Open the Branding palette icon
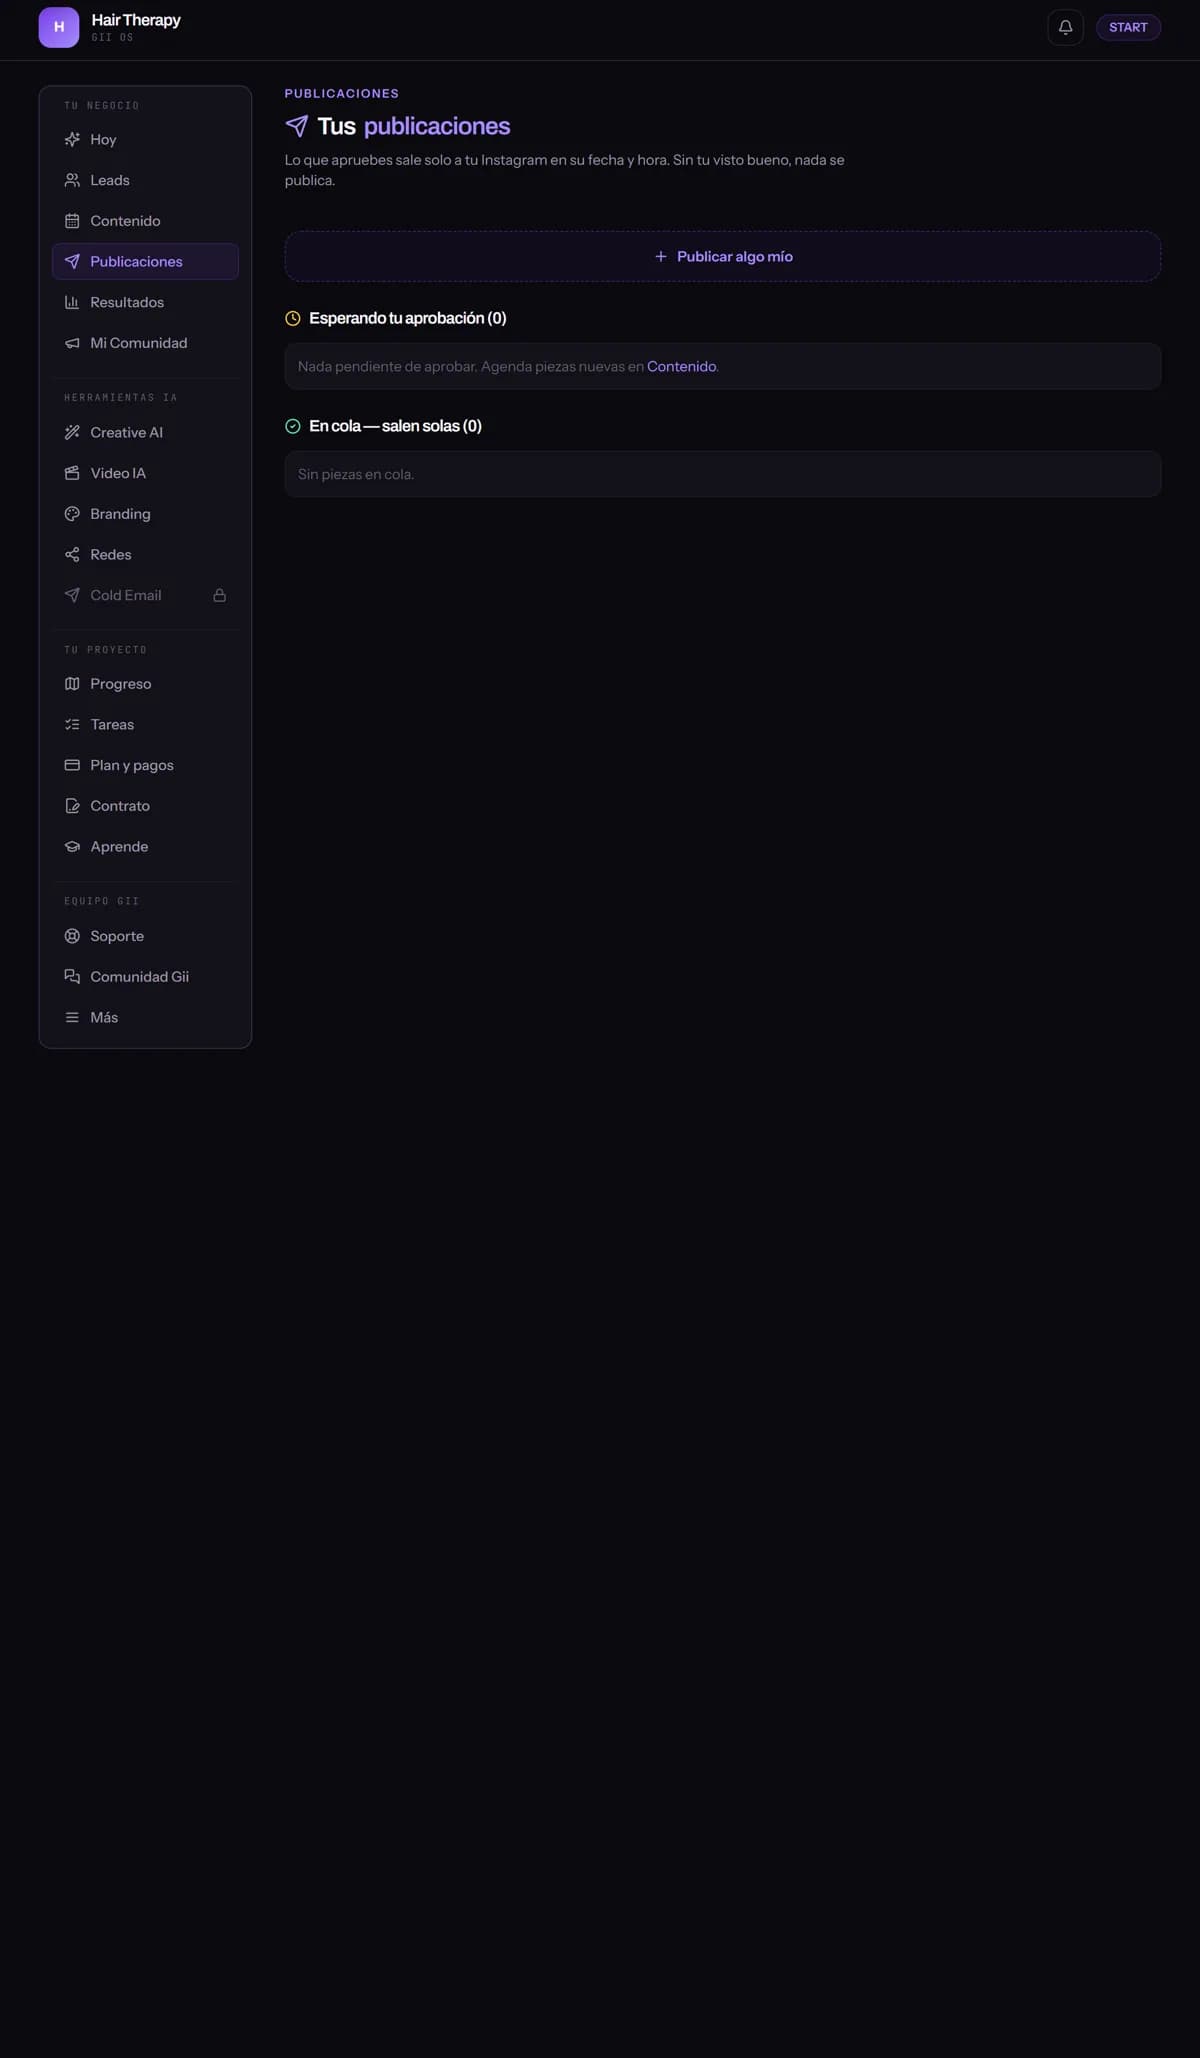The height and width of the screenshot is (2058, 1200). (72, 514)
